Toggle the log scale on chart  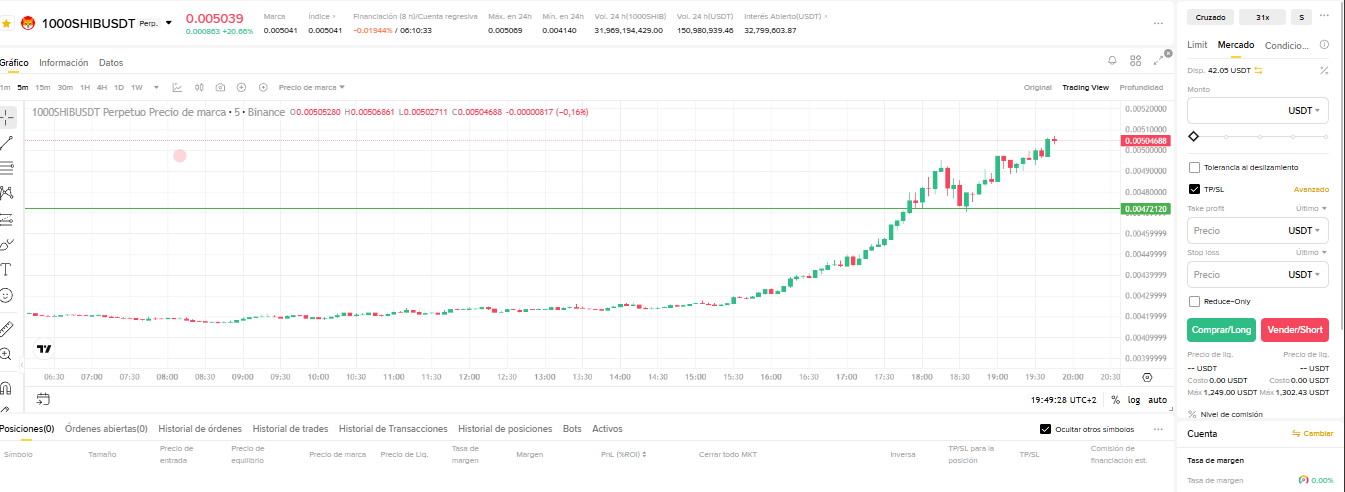point(1134,399)
